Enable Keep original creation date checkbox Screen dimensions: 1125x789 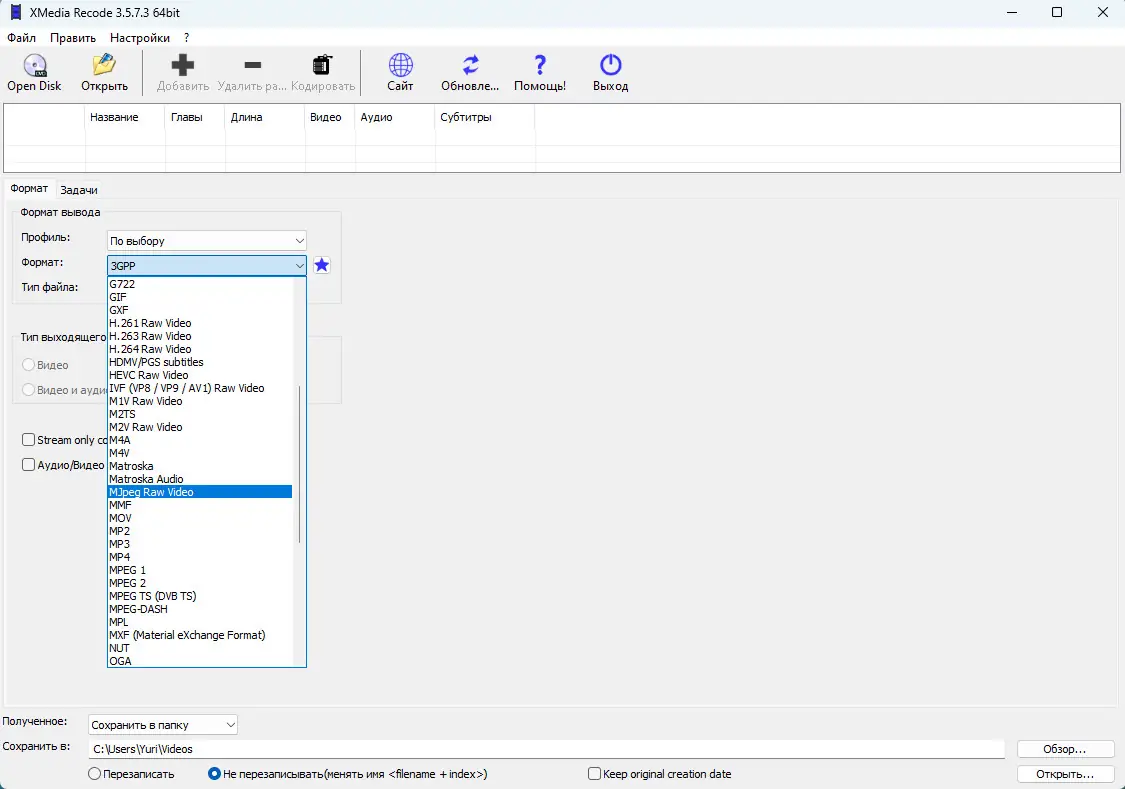coord(594,774)
